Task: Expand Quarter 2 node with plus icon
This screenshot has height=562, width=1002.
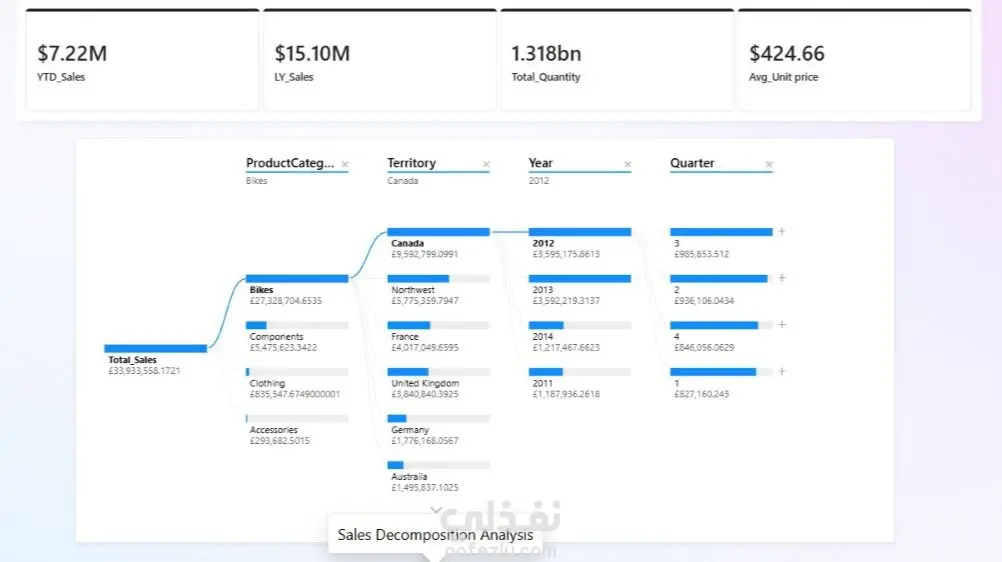Action: [x=782, y=278]
